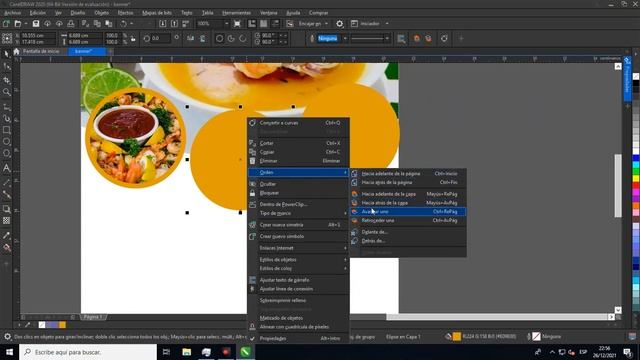Image resolution: width=640 pixels, height=360 pixels.
Task: Select Convertir a curvas in context menu
Action: click(x=298, y=122)
